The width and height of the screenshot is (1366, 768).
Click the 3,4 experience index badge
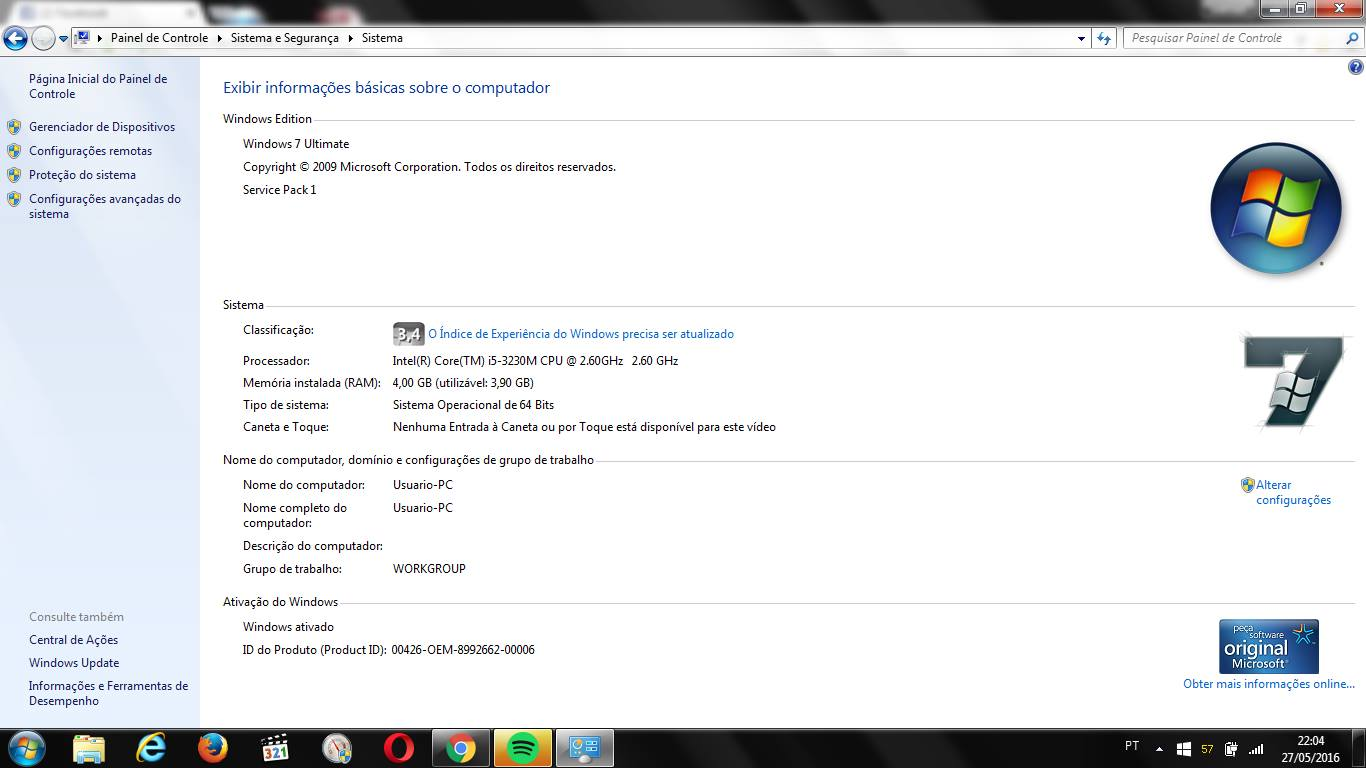pos(408,334)
